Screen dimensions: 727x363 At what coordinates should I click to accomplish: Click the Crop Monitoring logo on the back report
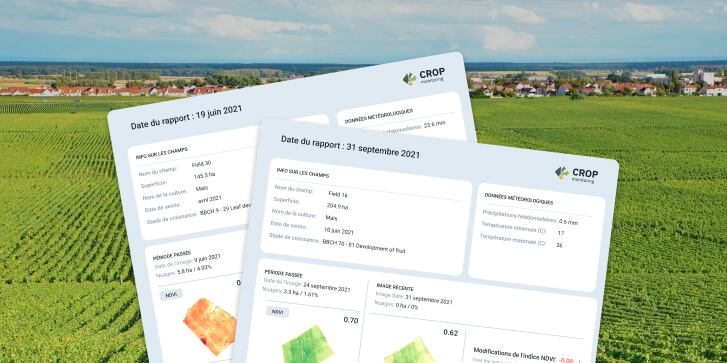point(424,76)
